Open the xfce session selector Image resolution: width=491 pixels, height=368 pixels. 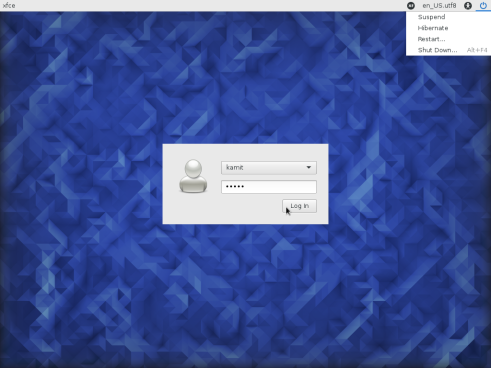[9, 5]
